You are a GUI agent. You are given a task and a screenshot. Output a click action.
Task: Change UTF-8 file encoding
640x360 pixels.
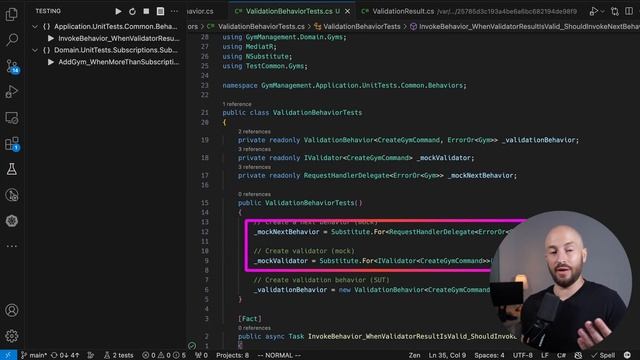(522, 355)
